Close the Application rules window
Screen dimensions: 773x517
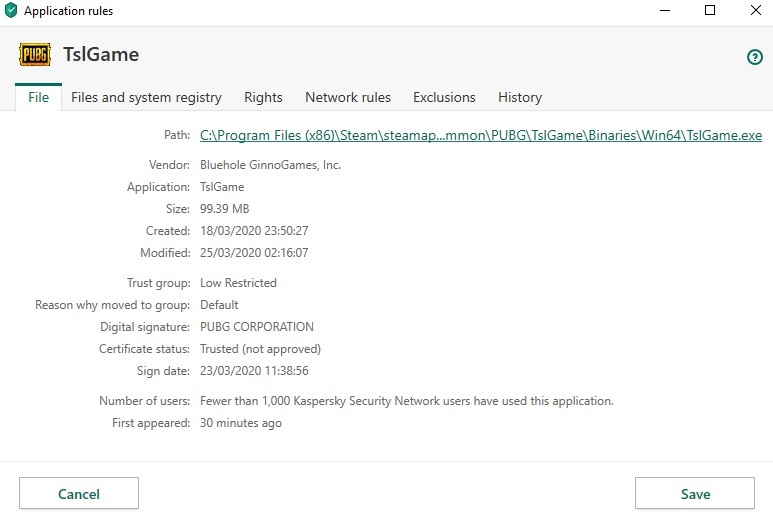[755, 10]
